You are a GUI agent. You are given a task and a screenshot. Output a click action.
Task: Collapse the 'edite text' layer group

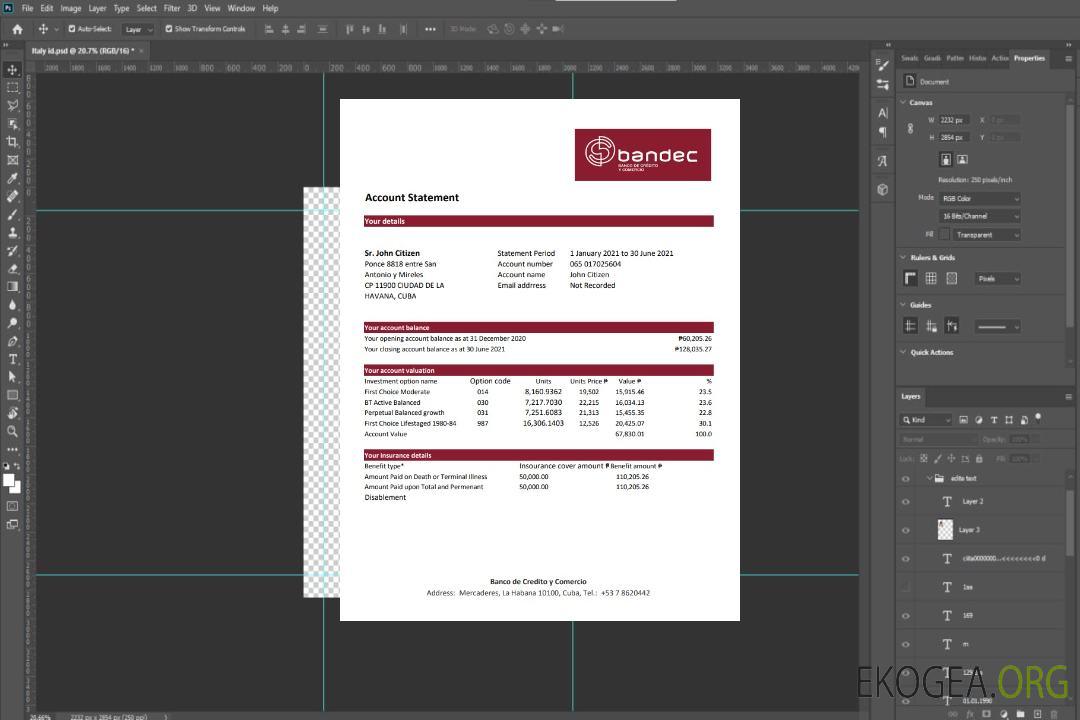click(929, 478)
